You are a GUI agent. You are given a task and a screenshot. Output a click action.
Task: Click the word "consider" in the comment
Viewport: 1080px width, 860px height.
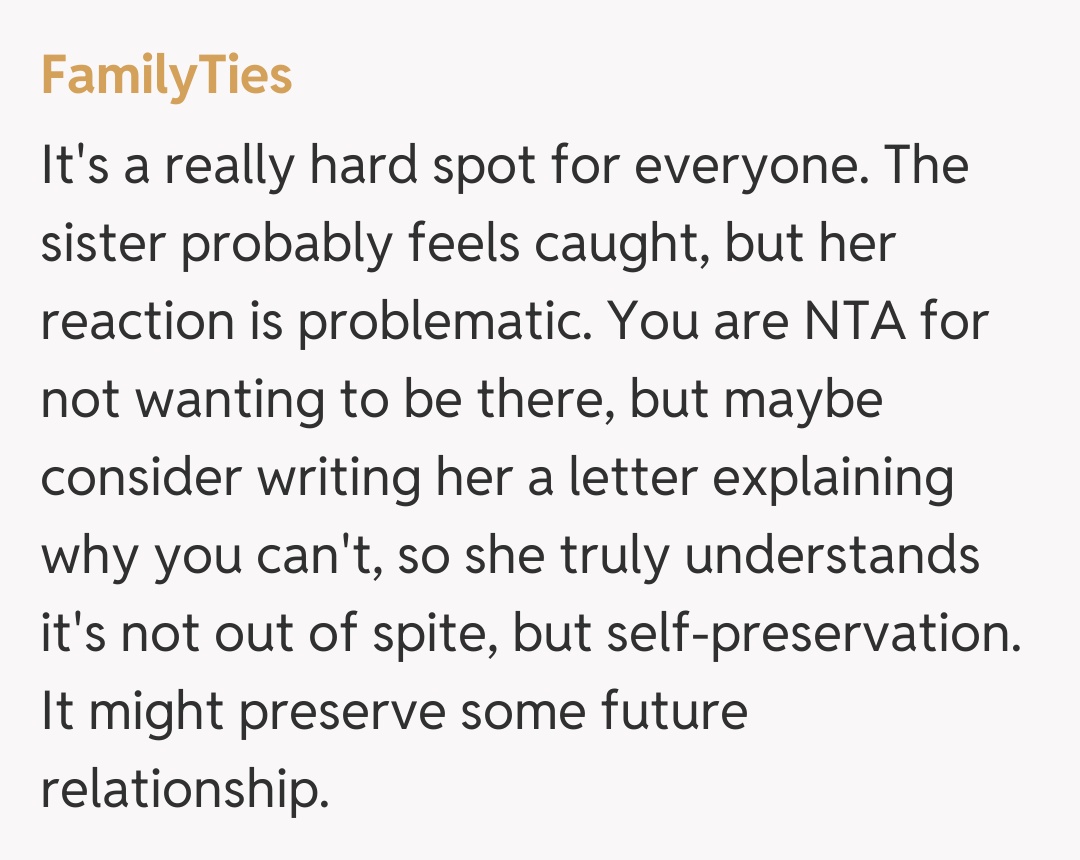(x=140, y=477)
